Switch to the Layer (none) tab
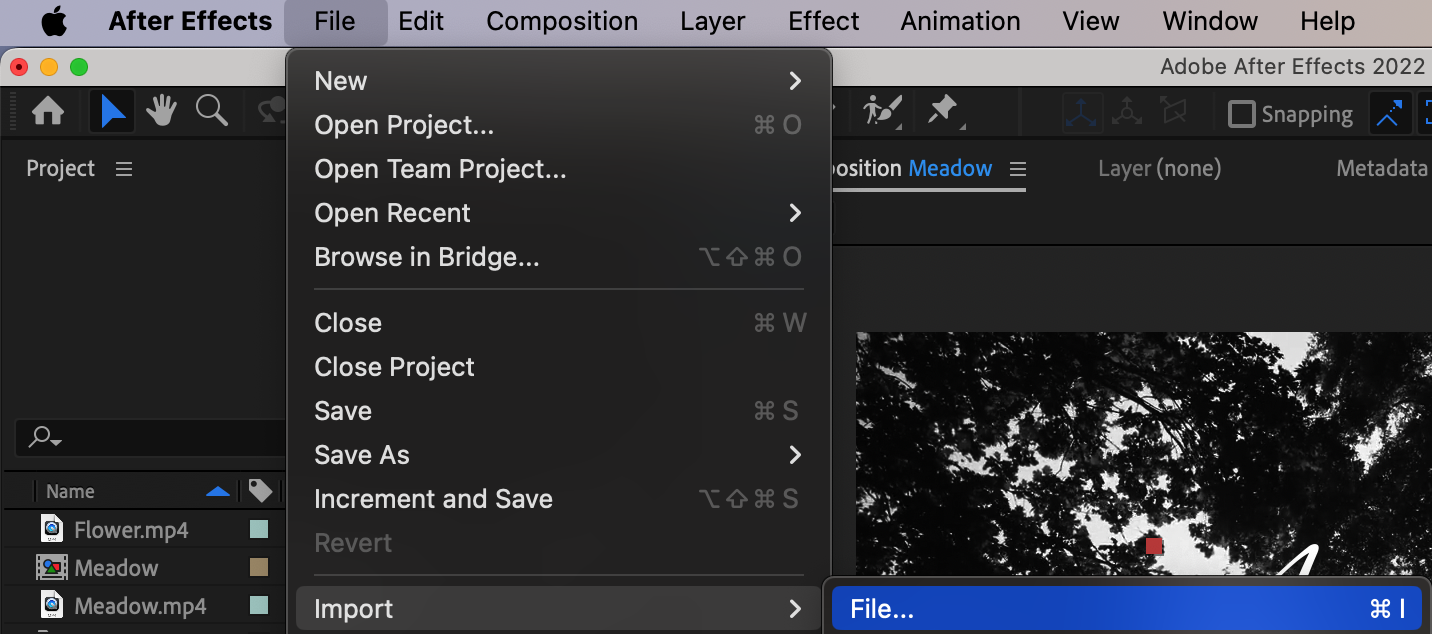The width and height of the screenshot is (1432, 634). point(1159,169)
